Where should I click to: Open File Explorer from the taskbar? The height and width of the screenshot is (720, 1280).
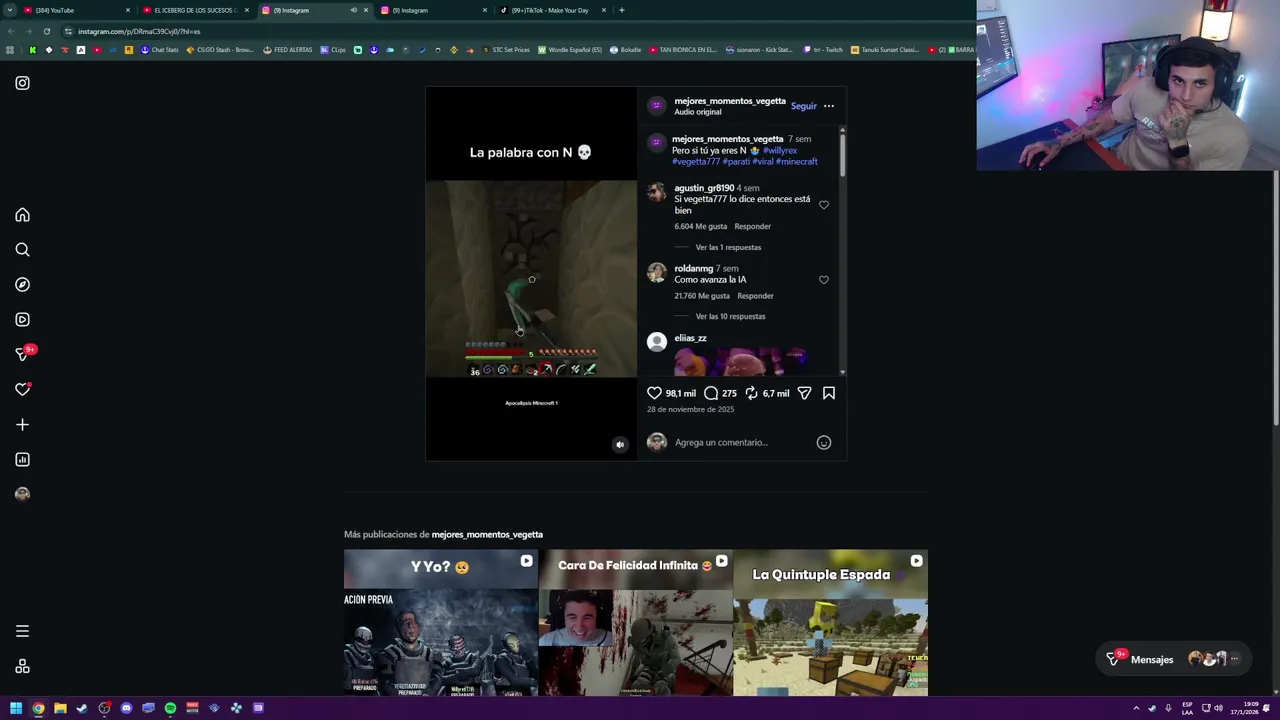(x=60, y=708)
